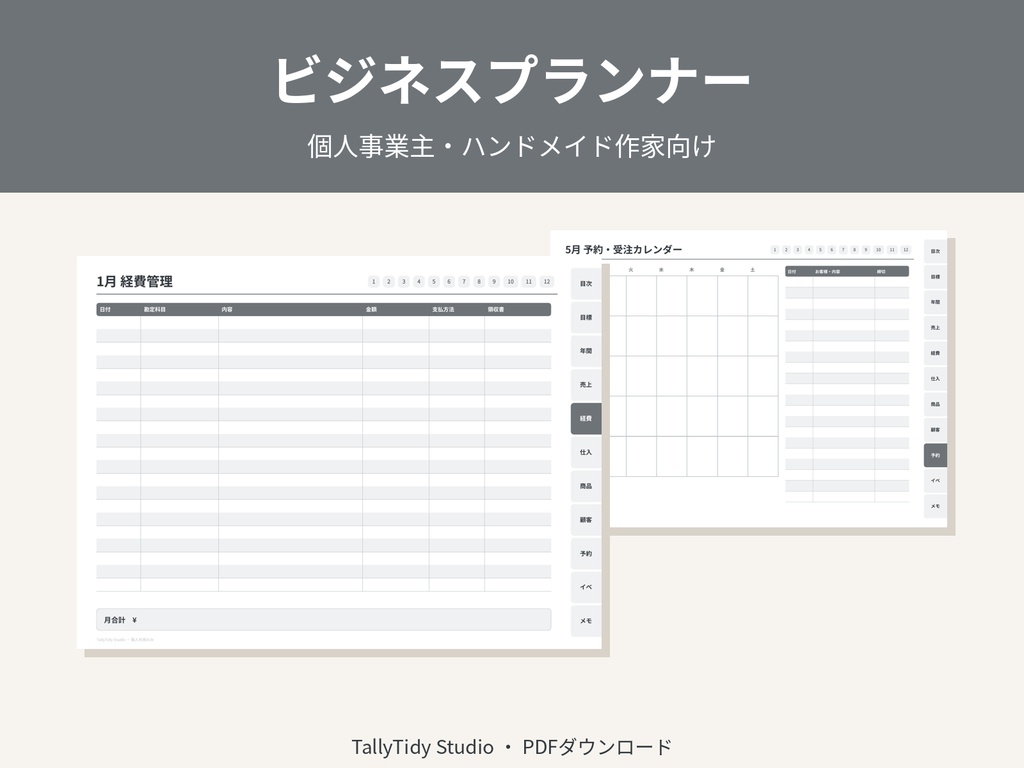
Task: Click お客様・内容 header in booking list
Action: coord(827,272)
